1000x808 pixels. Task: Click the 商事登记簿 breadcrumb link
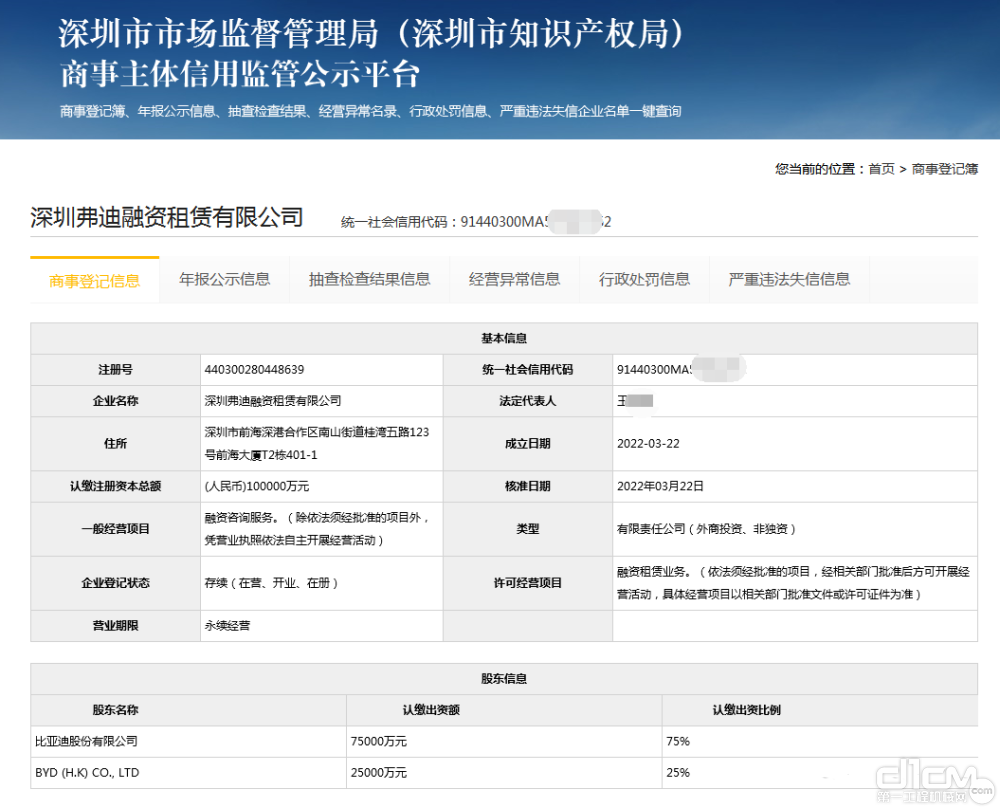tap(945, 169)
